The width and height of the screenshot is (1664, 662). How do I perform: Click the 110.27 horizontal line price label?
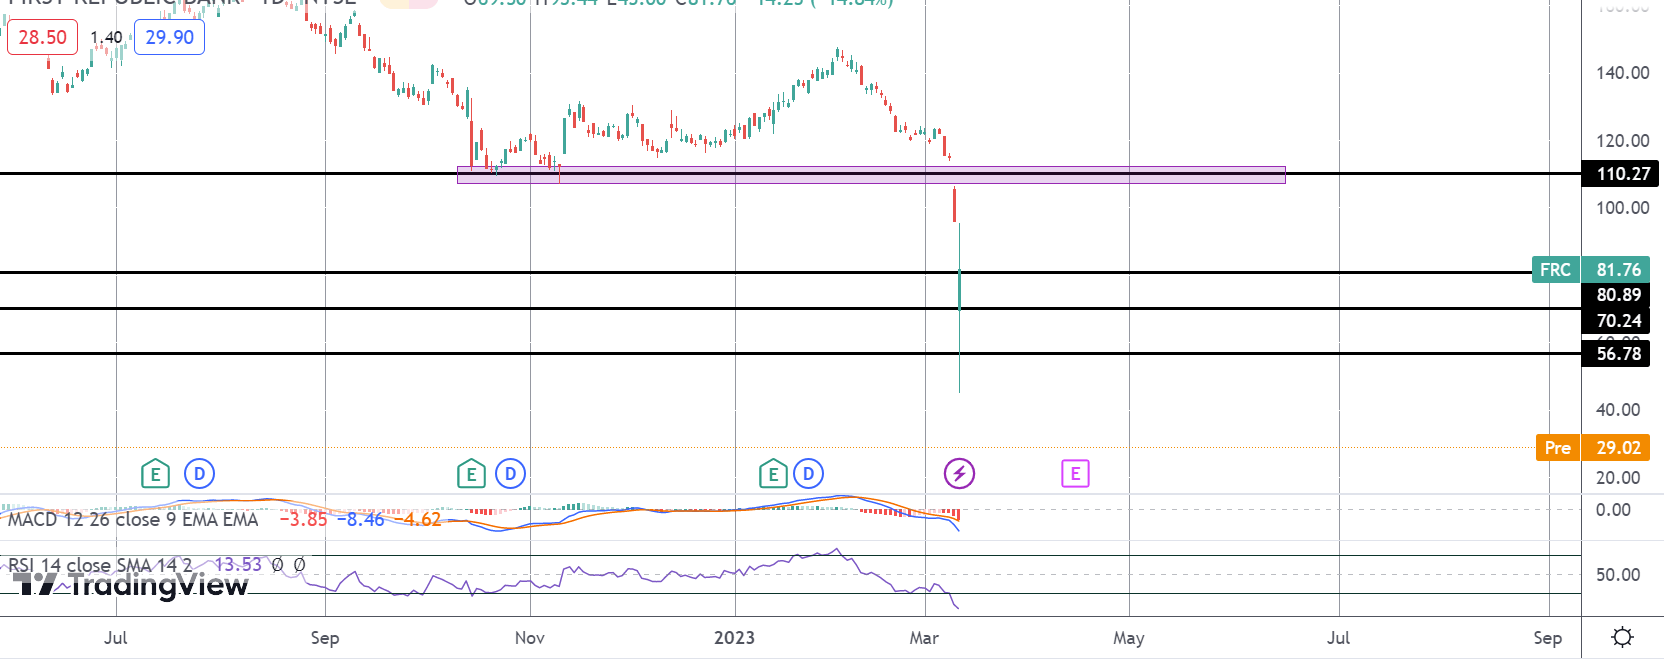point(1620,173)
